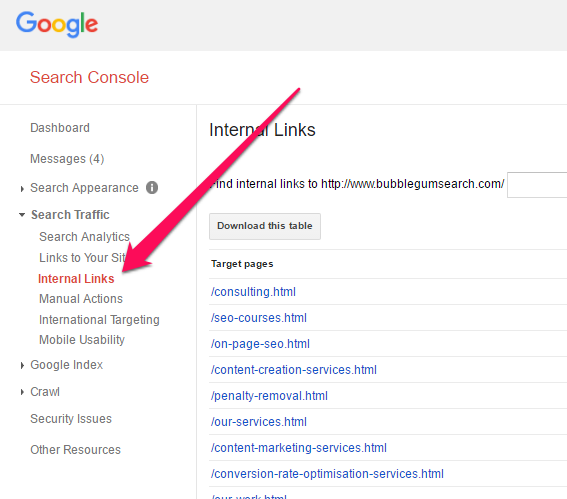Select Search Appearance menu label
Image resolution: width=567 pixels, height=499 pixels.
[84, 188]
